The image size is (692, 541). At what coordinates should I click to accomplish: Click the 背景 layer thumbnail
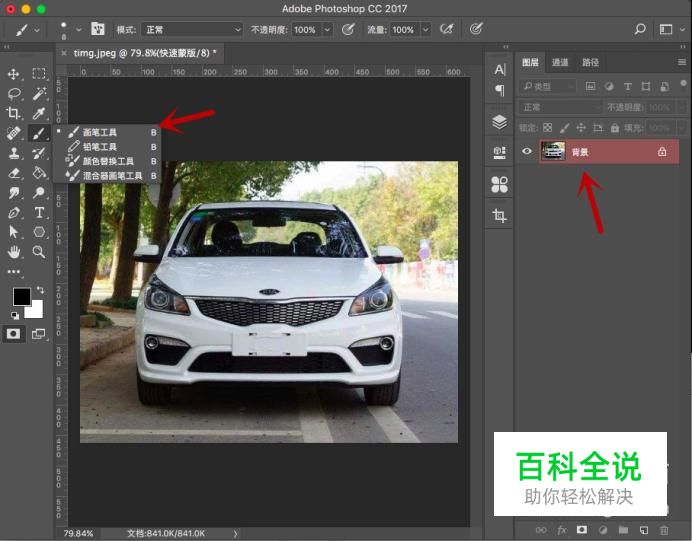[x=553, y=151]
